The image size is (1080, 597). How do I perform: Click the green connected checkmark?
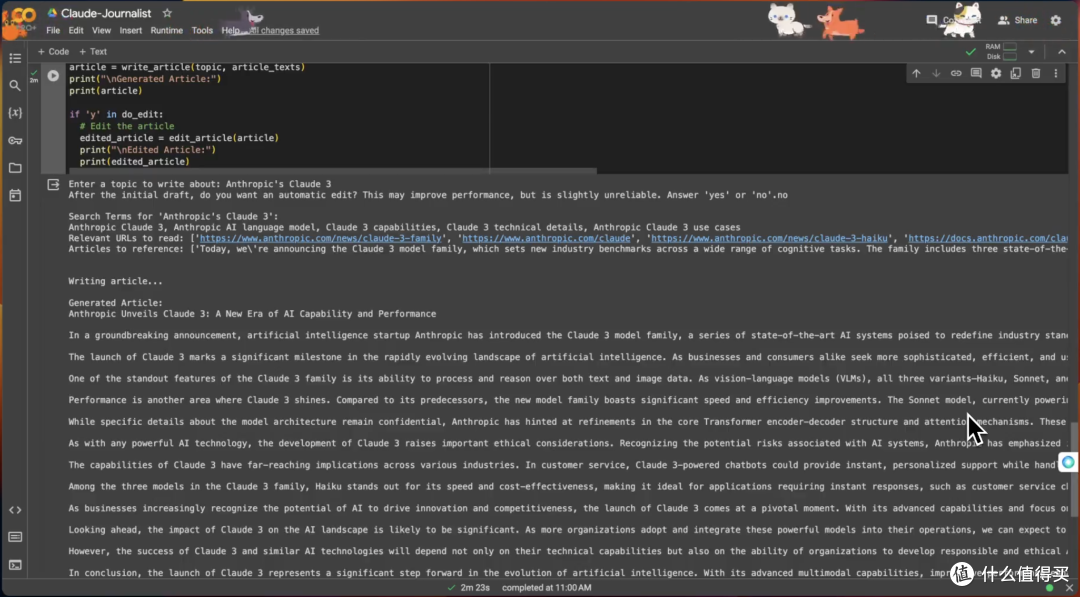pyautogui.click(x=970, y=52)
